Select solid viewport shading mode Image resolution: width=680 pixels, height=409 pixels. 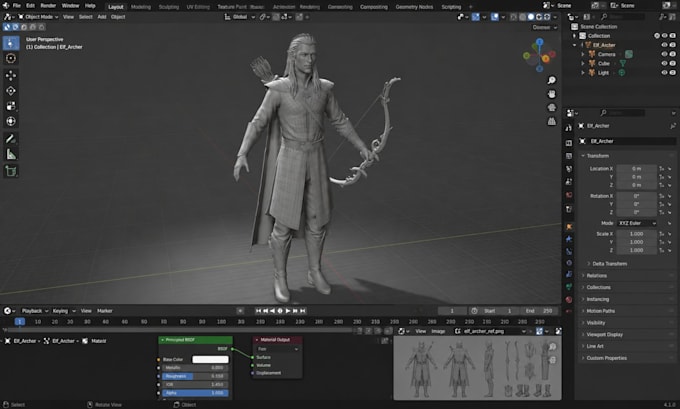[x=530, y=17]
